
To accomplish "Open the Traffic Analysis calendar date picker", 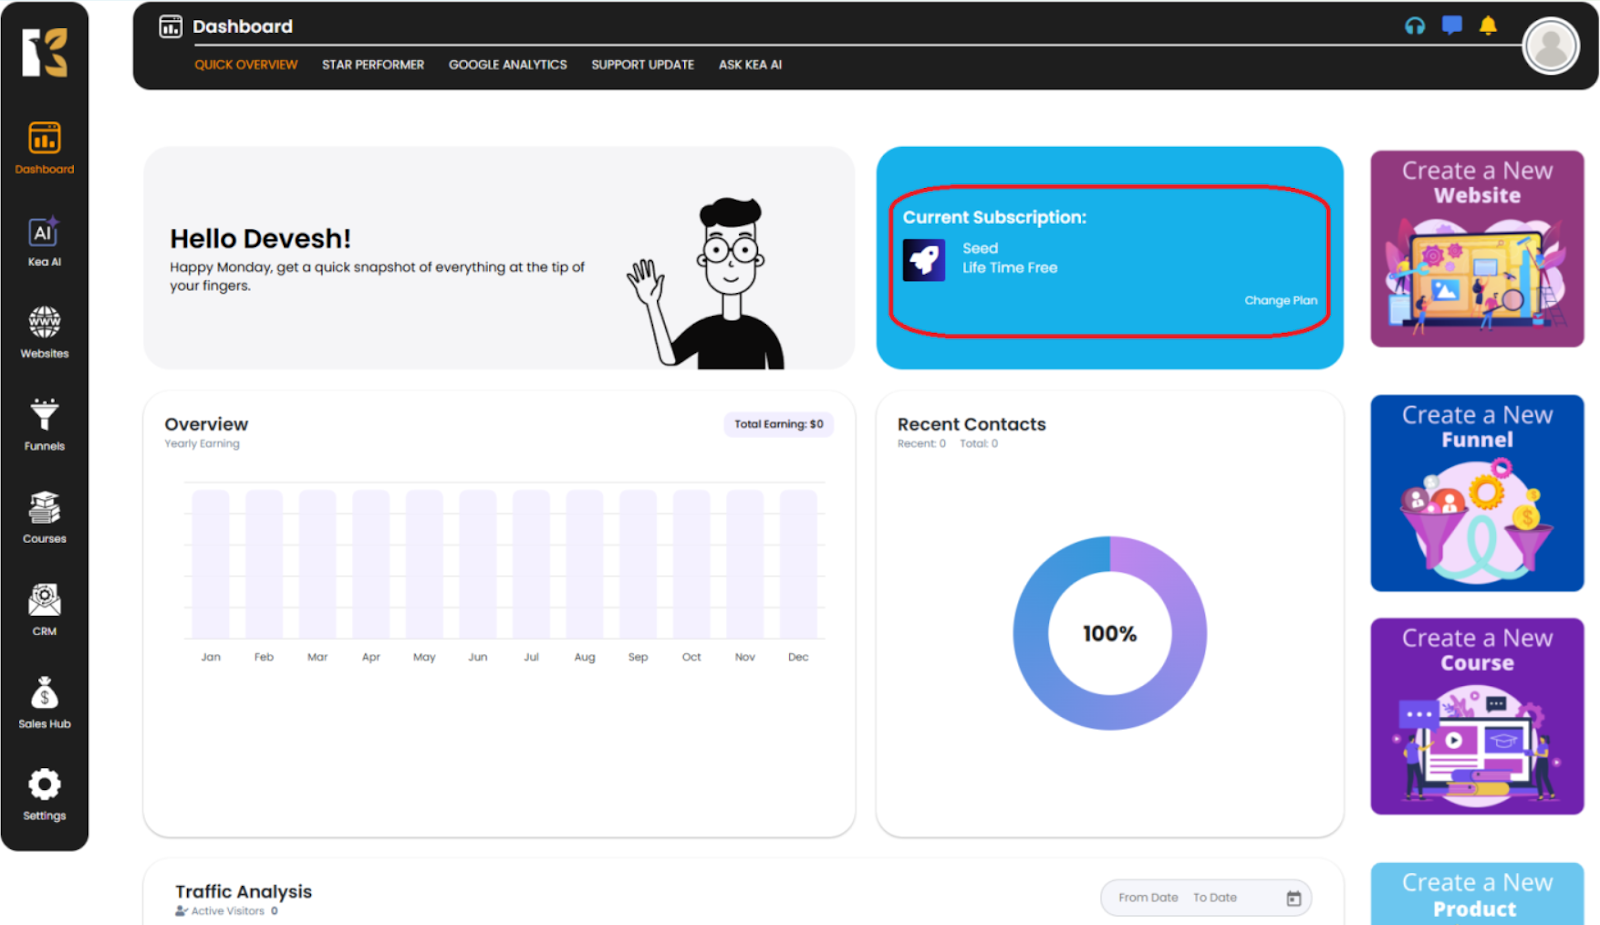I will [x=1293, y=898].
